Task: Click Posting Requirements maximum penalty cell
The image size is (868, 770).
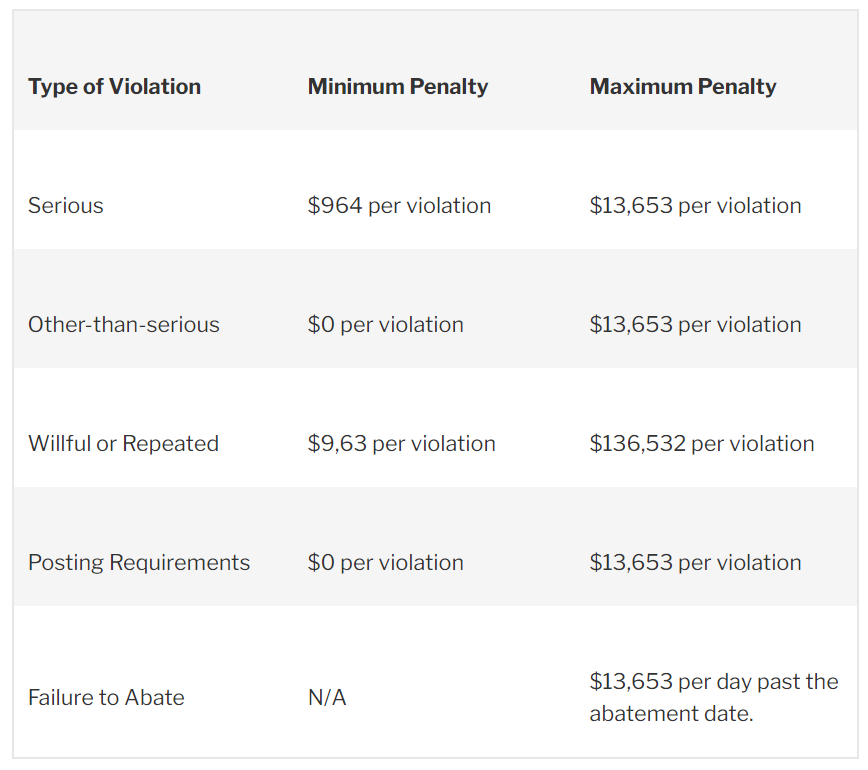Action: pyautogui.click(x=695, y=563)
